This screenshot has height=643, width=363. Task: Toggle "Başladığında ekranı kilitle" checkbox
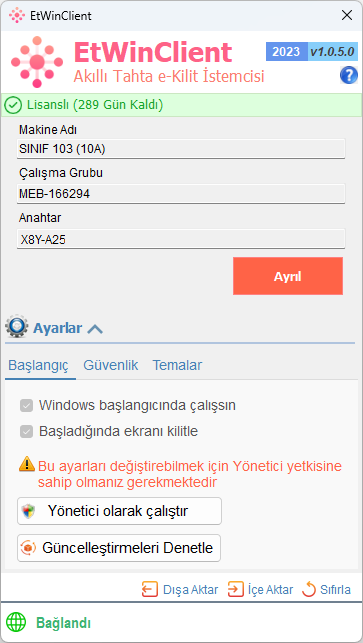(x=27, y=432)
